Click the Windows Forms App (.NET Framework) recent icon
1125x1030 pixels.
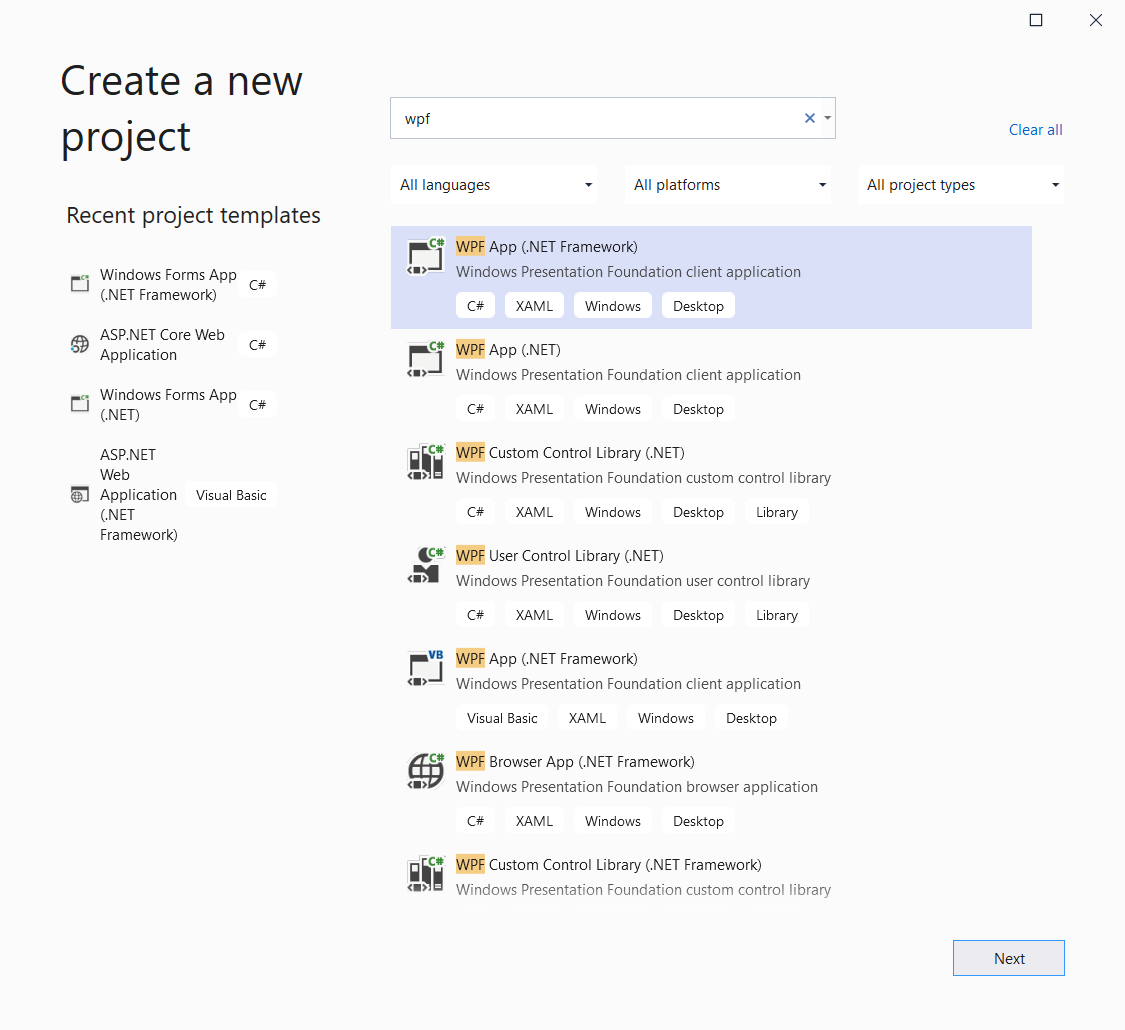point(79,284)
